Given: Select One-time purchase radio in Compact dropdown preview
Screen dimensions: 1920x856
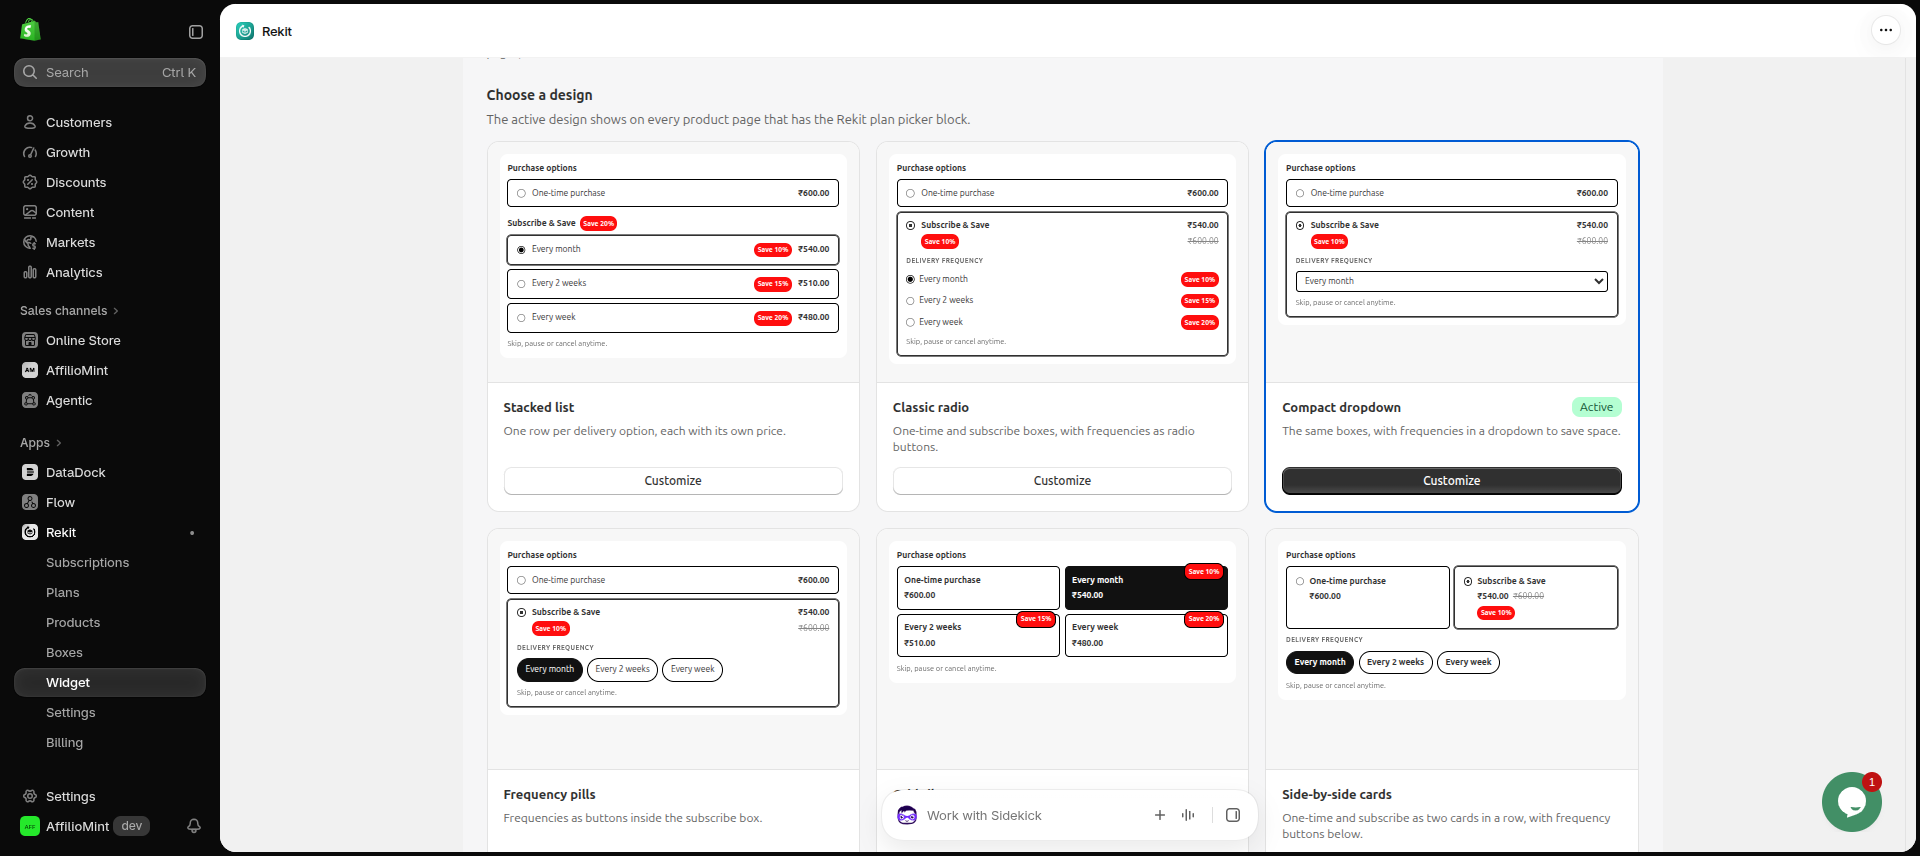Looking at the screenshot, I should coord(1300,193).
